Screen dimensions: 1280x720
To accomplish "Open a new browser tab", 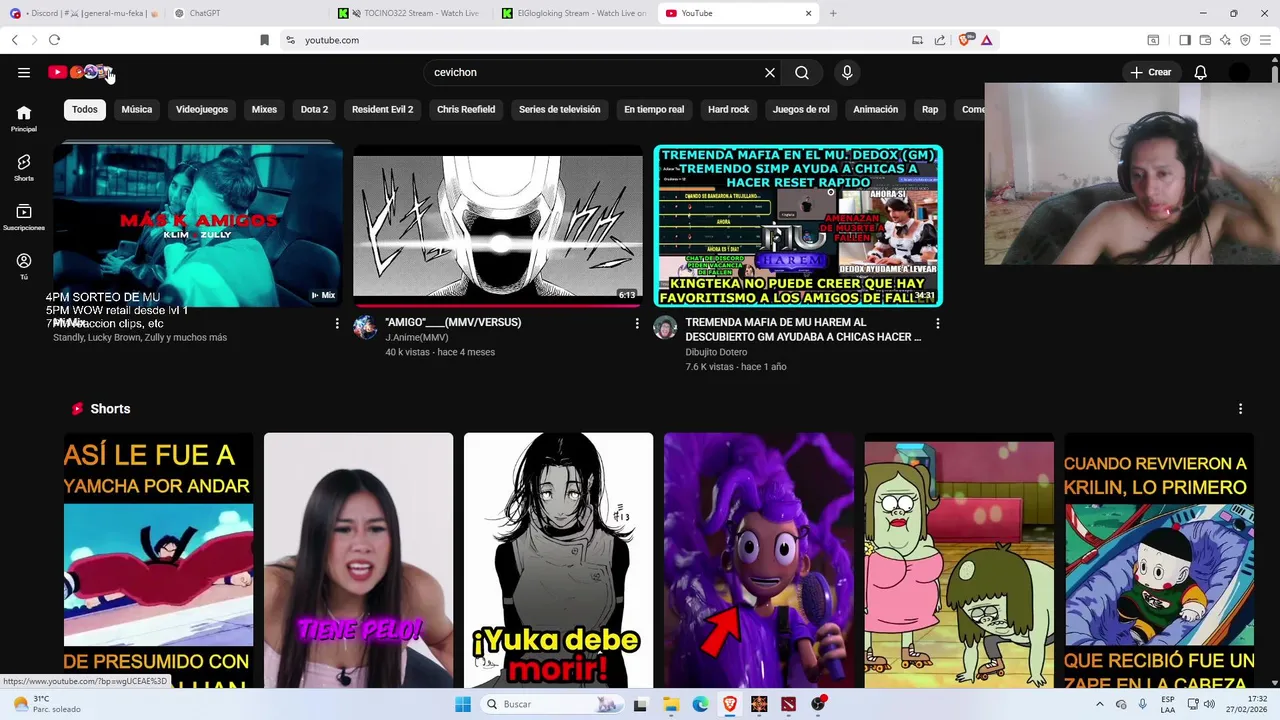I will point(833,13).
